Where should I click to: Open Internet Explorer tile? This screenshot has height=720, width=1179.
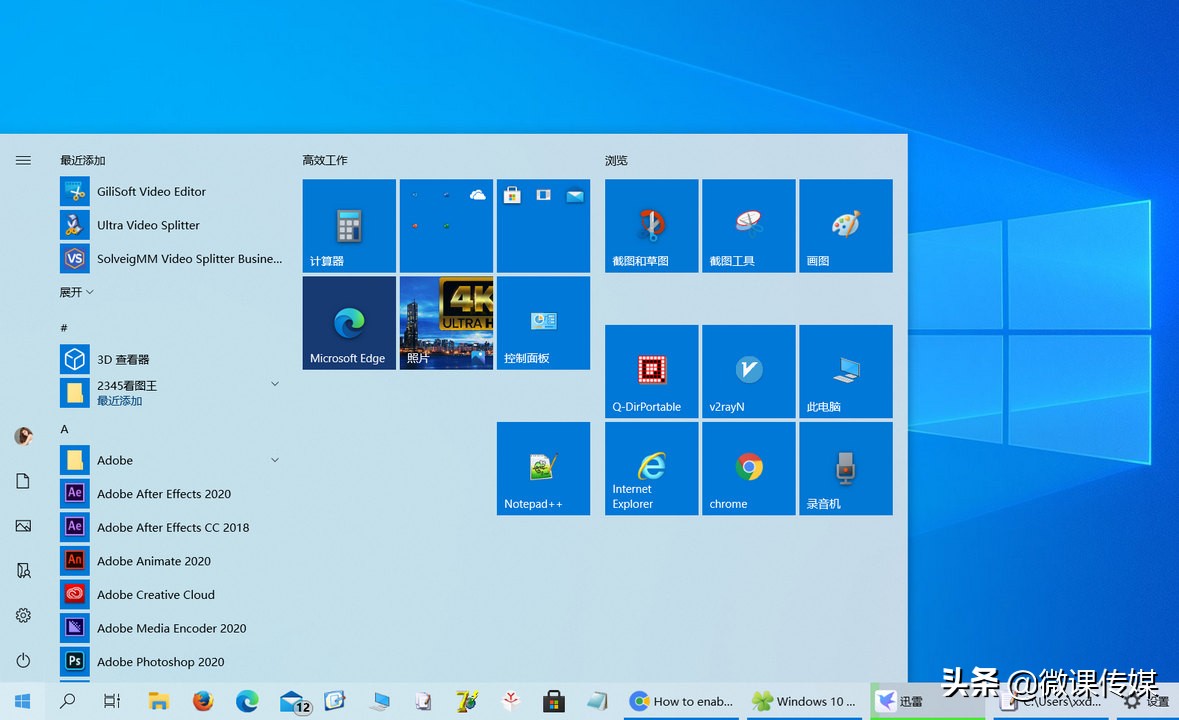[x=651, y=468]
